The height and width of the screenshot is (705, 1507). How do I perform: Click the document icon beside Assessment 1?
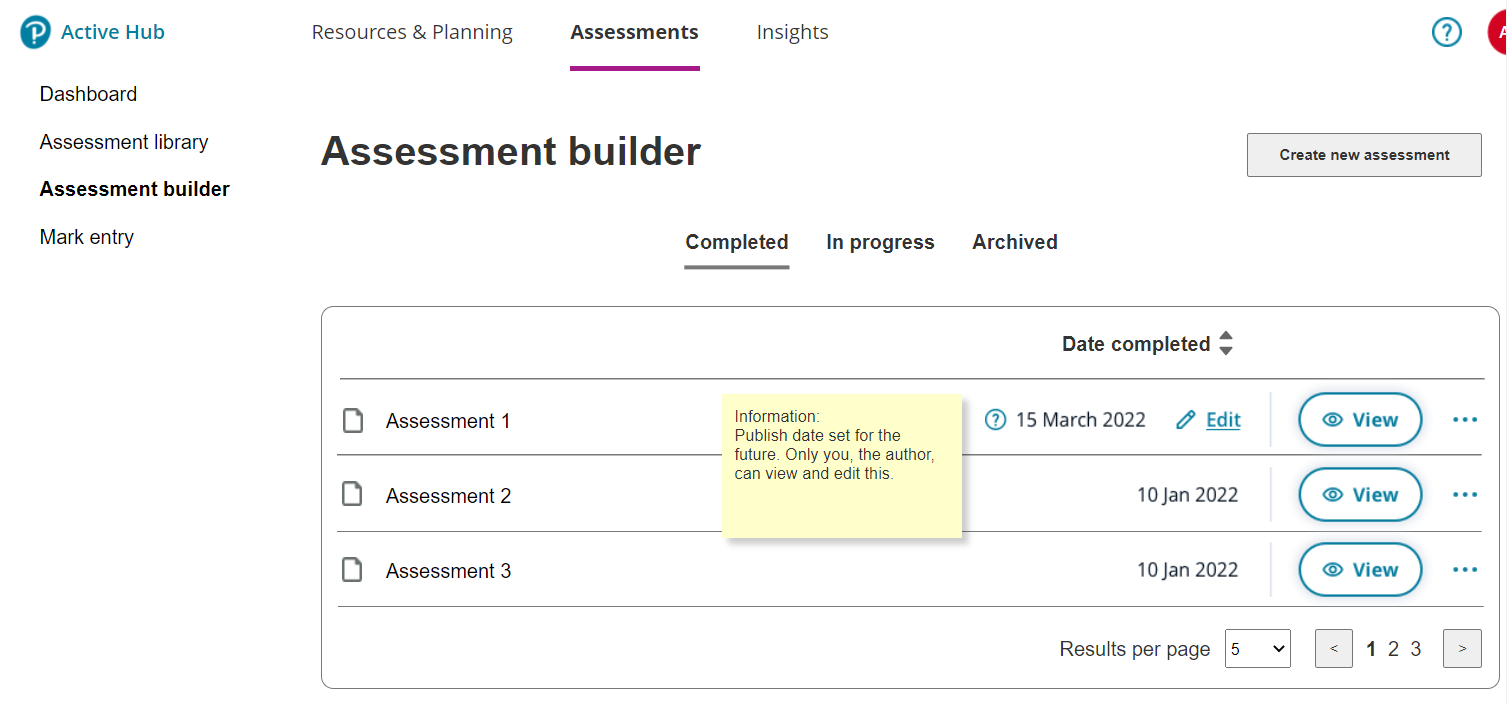click(x=352, y=420)
